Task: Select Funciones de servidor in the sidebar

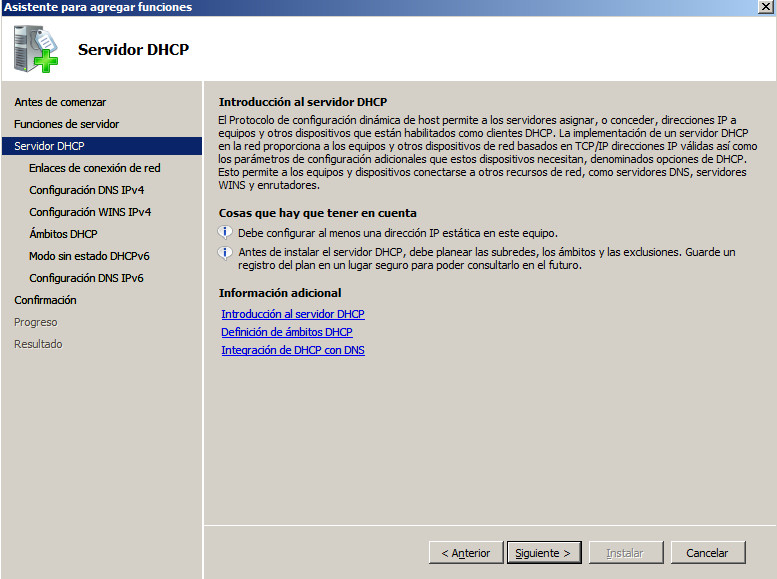Action: 66,124
